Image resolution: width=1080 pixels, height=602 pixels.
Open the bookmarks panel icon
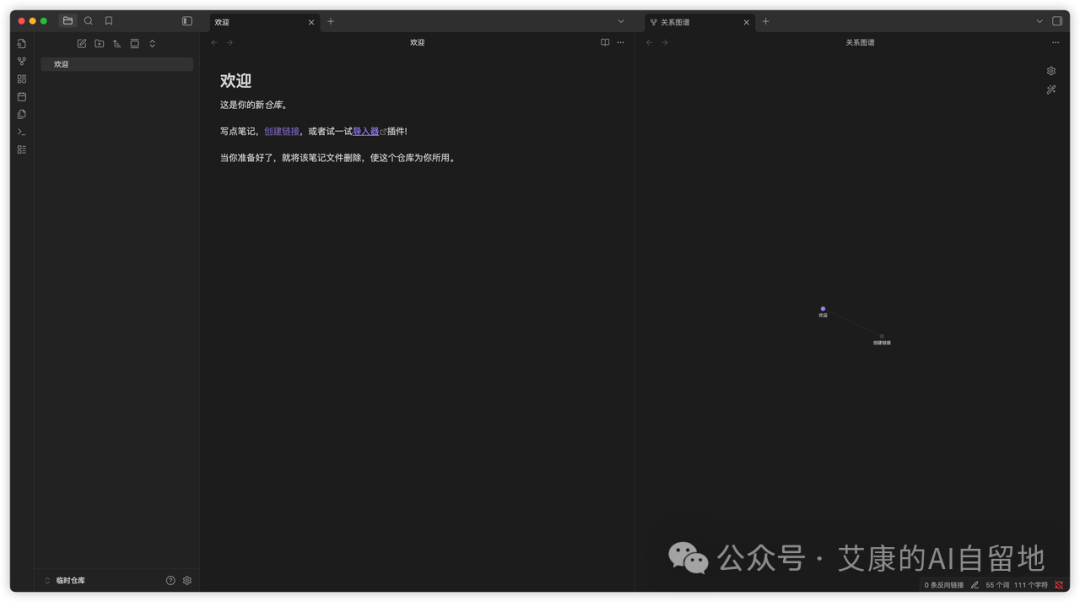point(109,21)
